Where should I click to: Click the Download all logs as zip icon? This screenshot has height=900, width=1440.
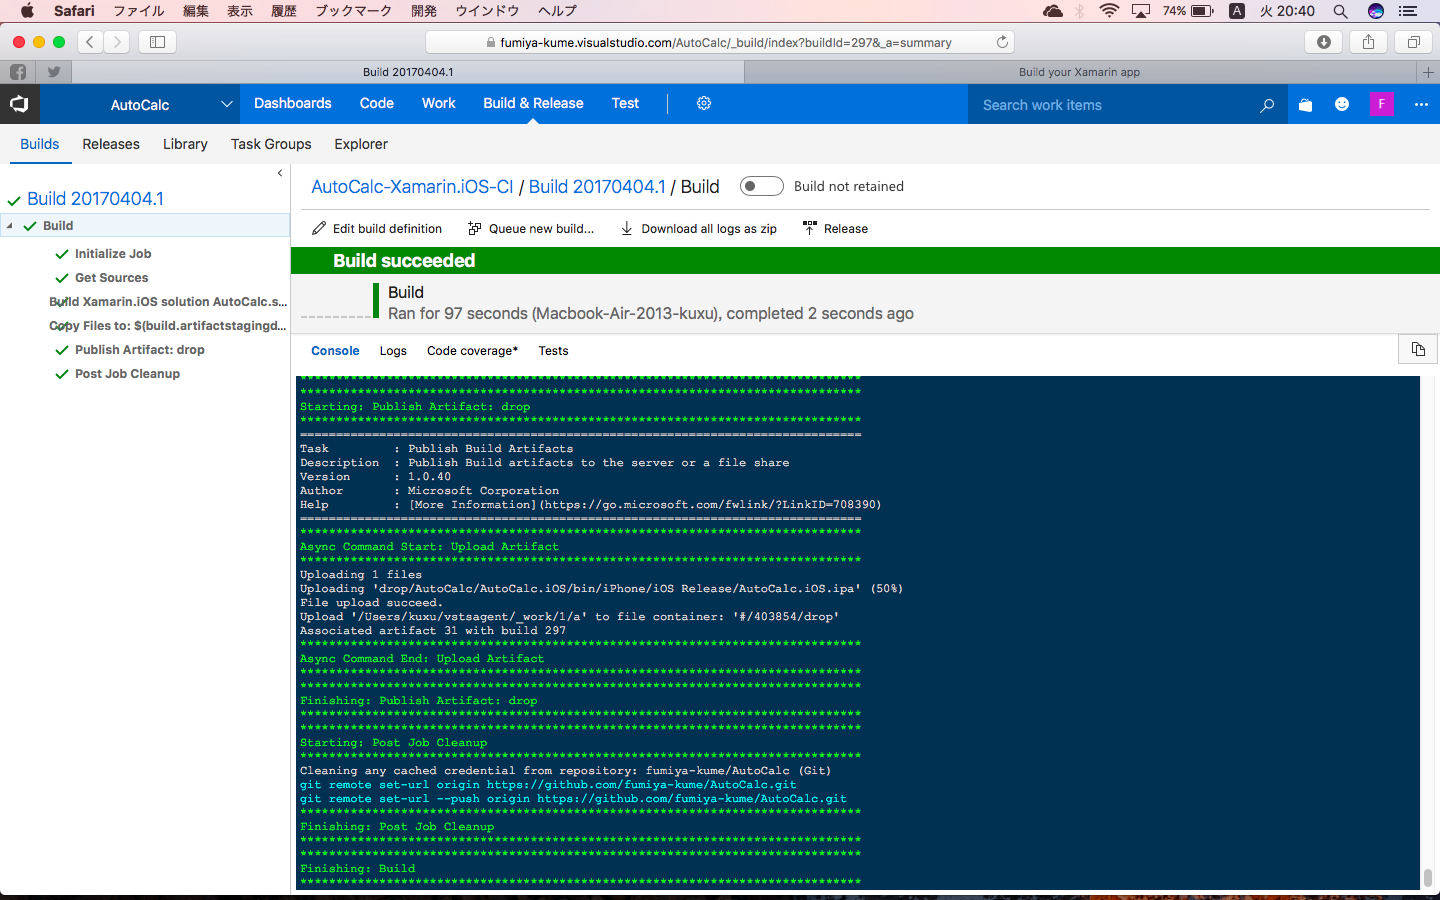(627, 228)
